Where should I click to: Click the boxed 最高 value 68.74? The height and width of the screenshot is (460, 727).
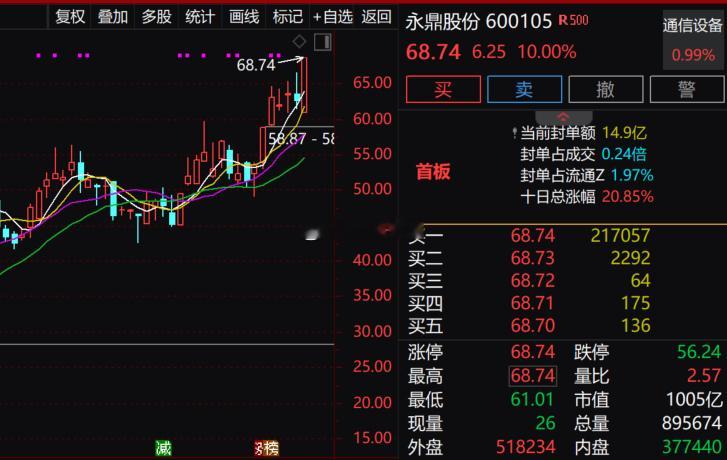point(533,376)
